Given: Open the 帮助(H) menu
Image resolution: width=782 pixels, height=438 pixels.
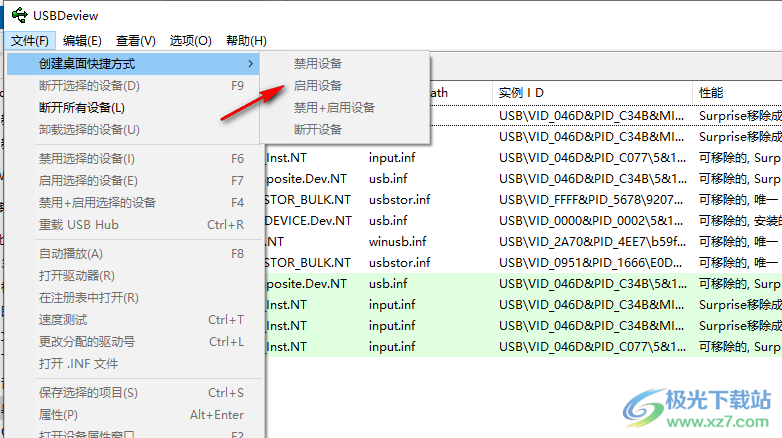Looking at the screenshot, I should pyautogui.click(x=246, y=40).
